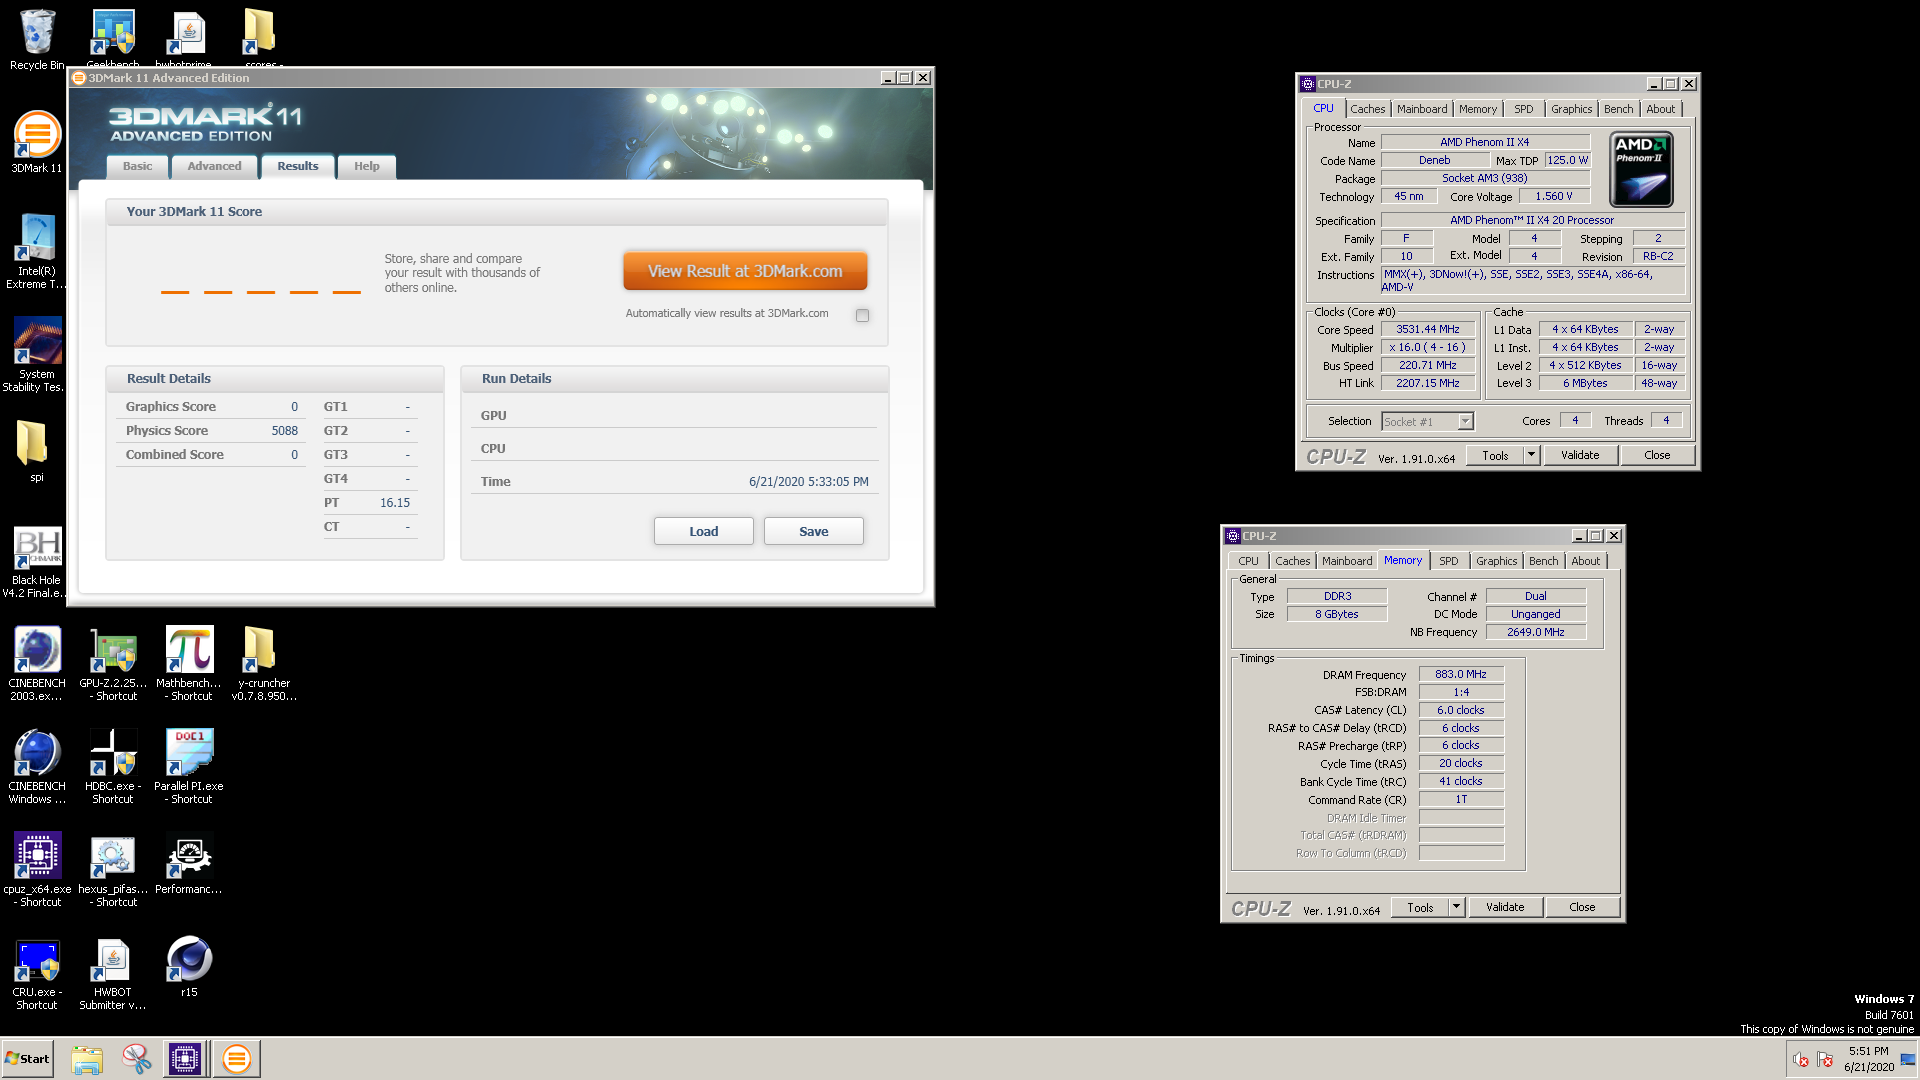1920x1080 pixels.
Task: Open the CINEBENCH 2003 desktop icon
Action: 37,664
